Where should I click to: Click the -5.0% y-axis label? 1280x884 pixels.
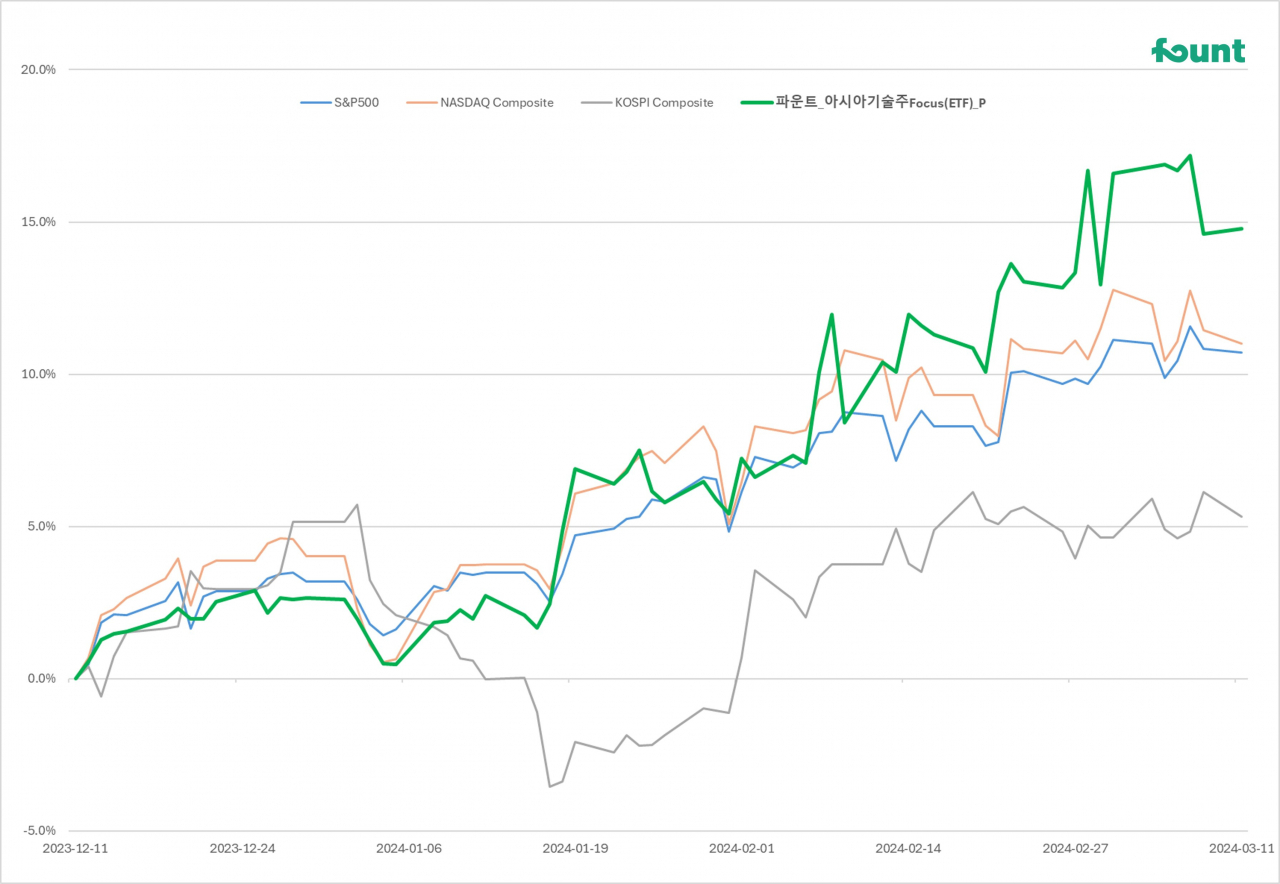[x=39, y=831]
